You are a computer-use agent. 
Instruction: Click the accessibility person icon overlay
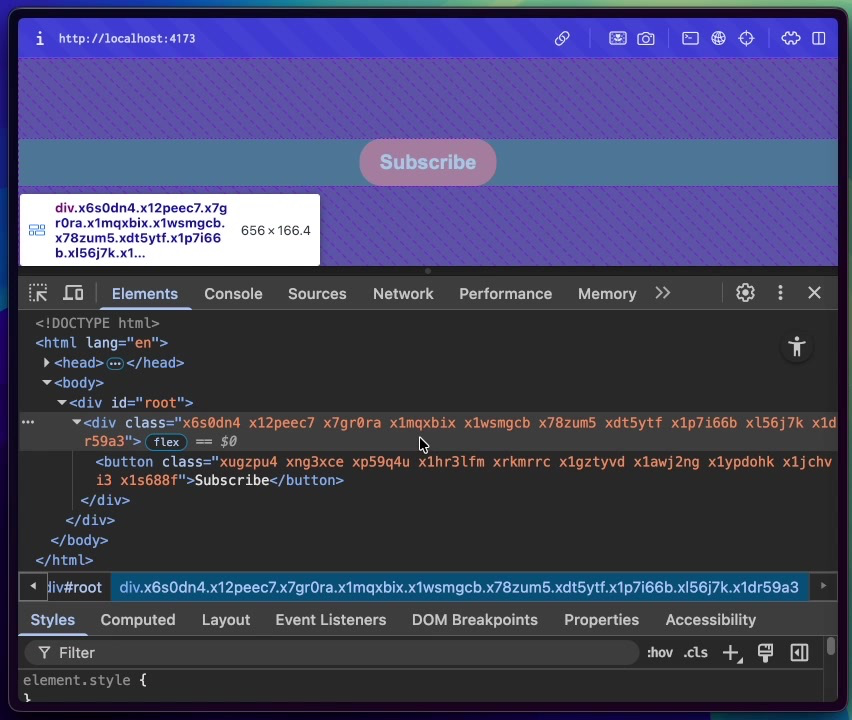(x=797, y=347)
